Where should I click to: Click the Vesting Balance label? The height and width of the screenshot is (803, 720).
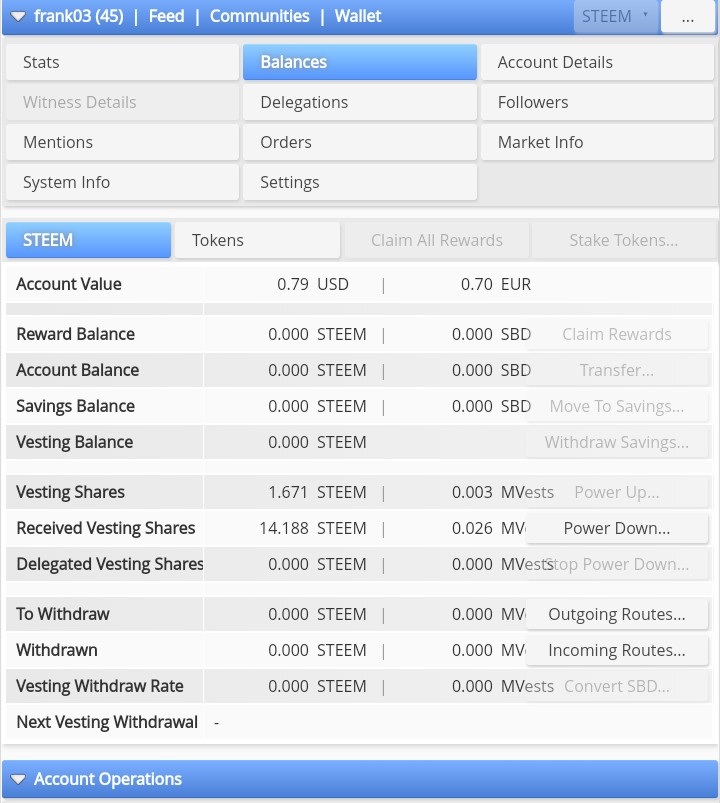(74, 442)
